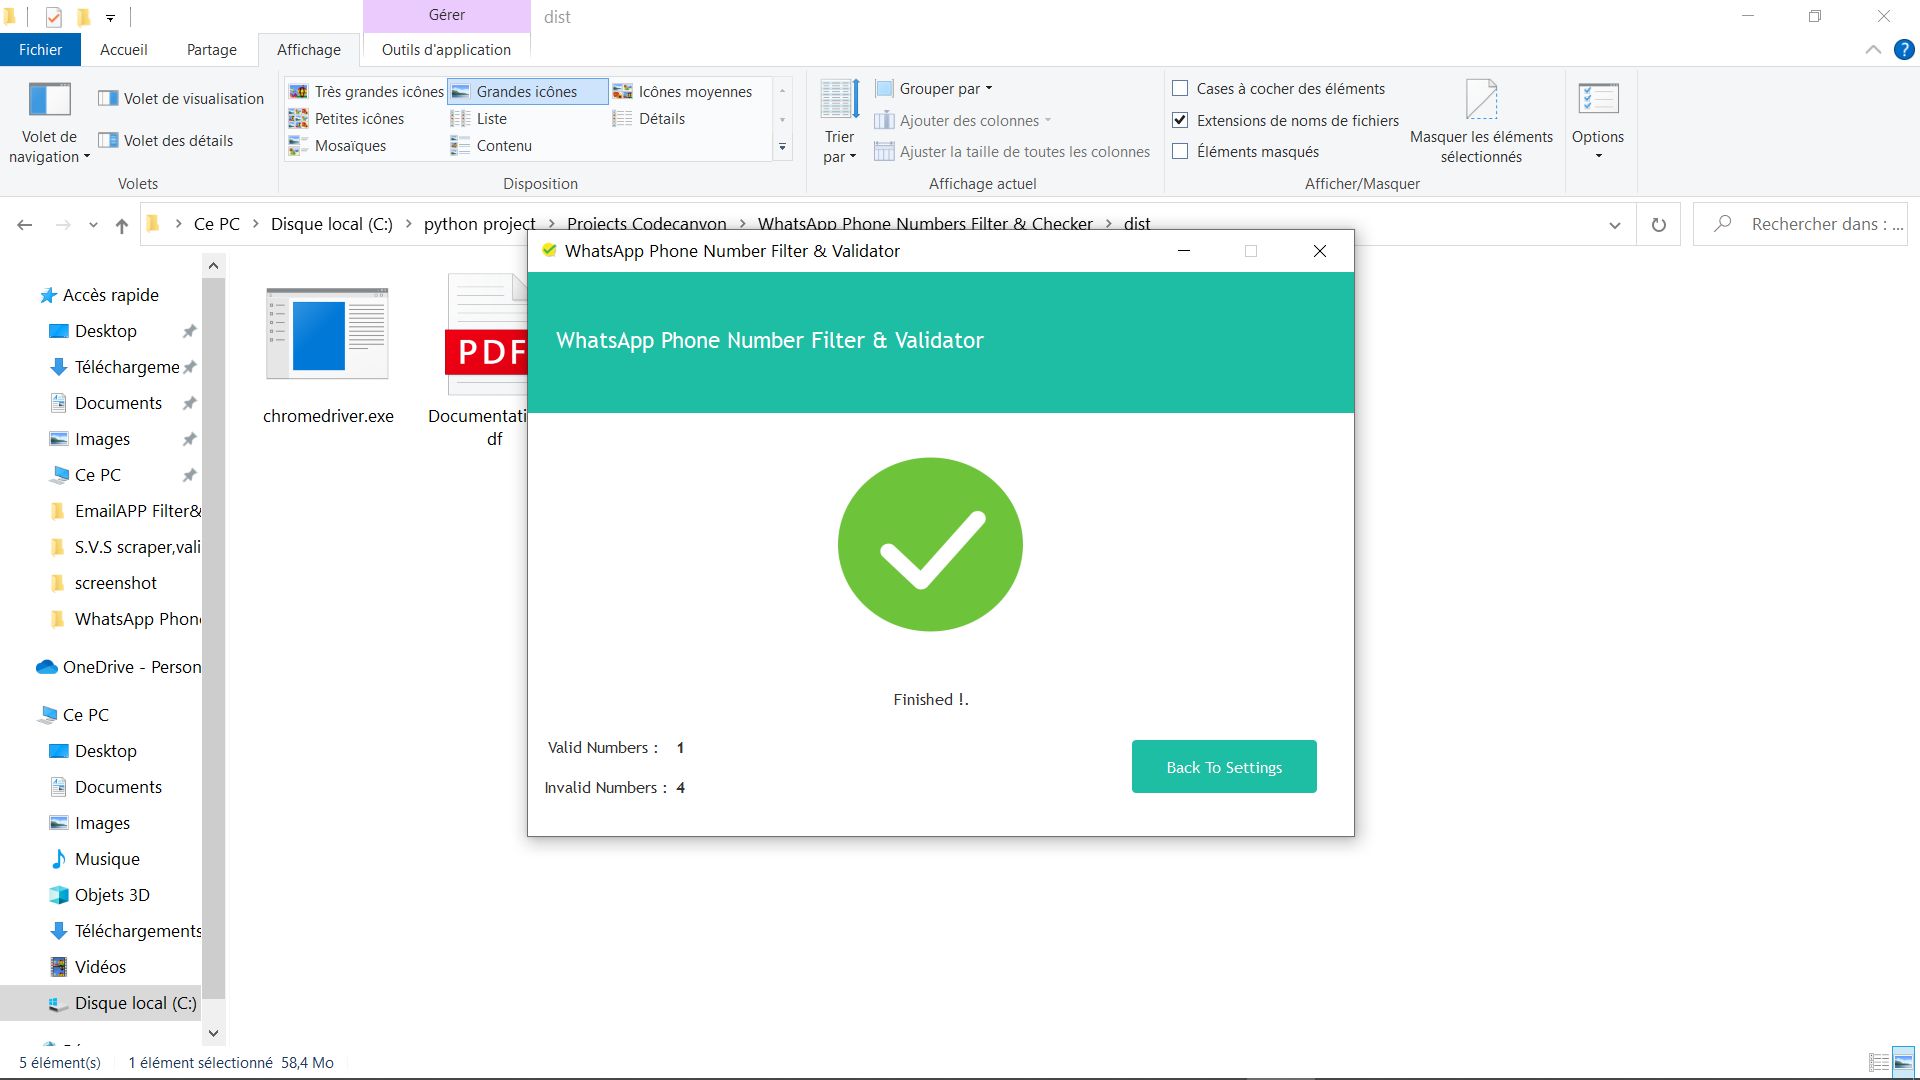This screenshot has width=1920, height=1080.
Task: Choose Très grandes icônes layout
Action: (x=366, y=91)
